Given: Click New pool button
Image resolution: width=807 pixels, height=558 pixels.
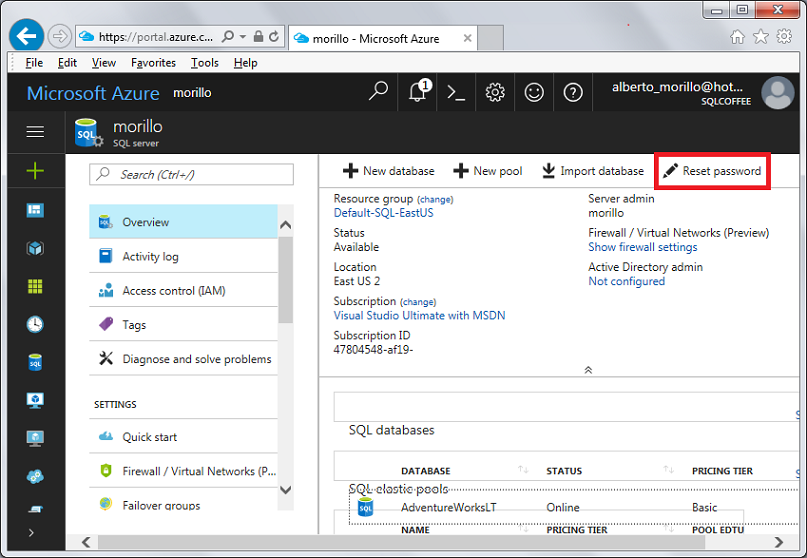Looking at the screenshot, I should [488, 171].
